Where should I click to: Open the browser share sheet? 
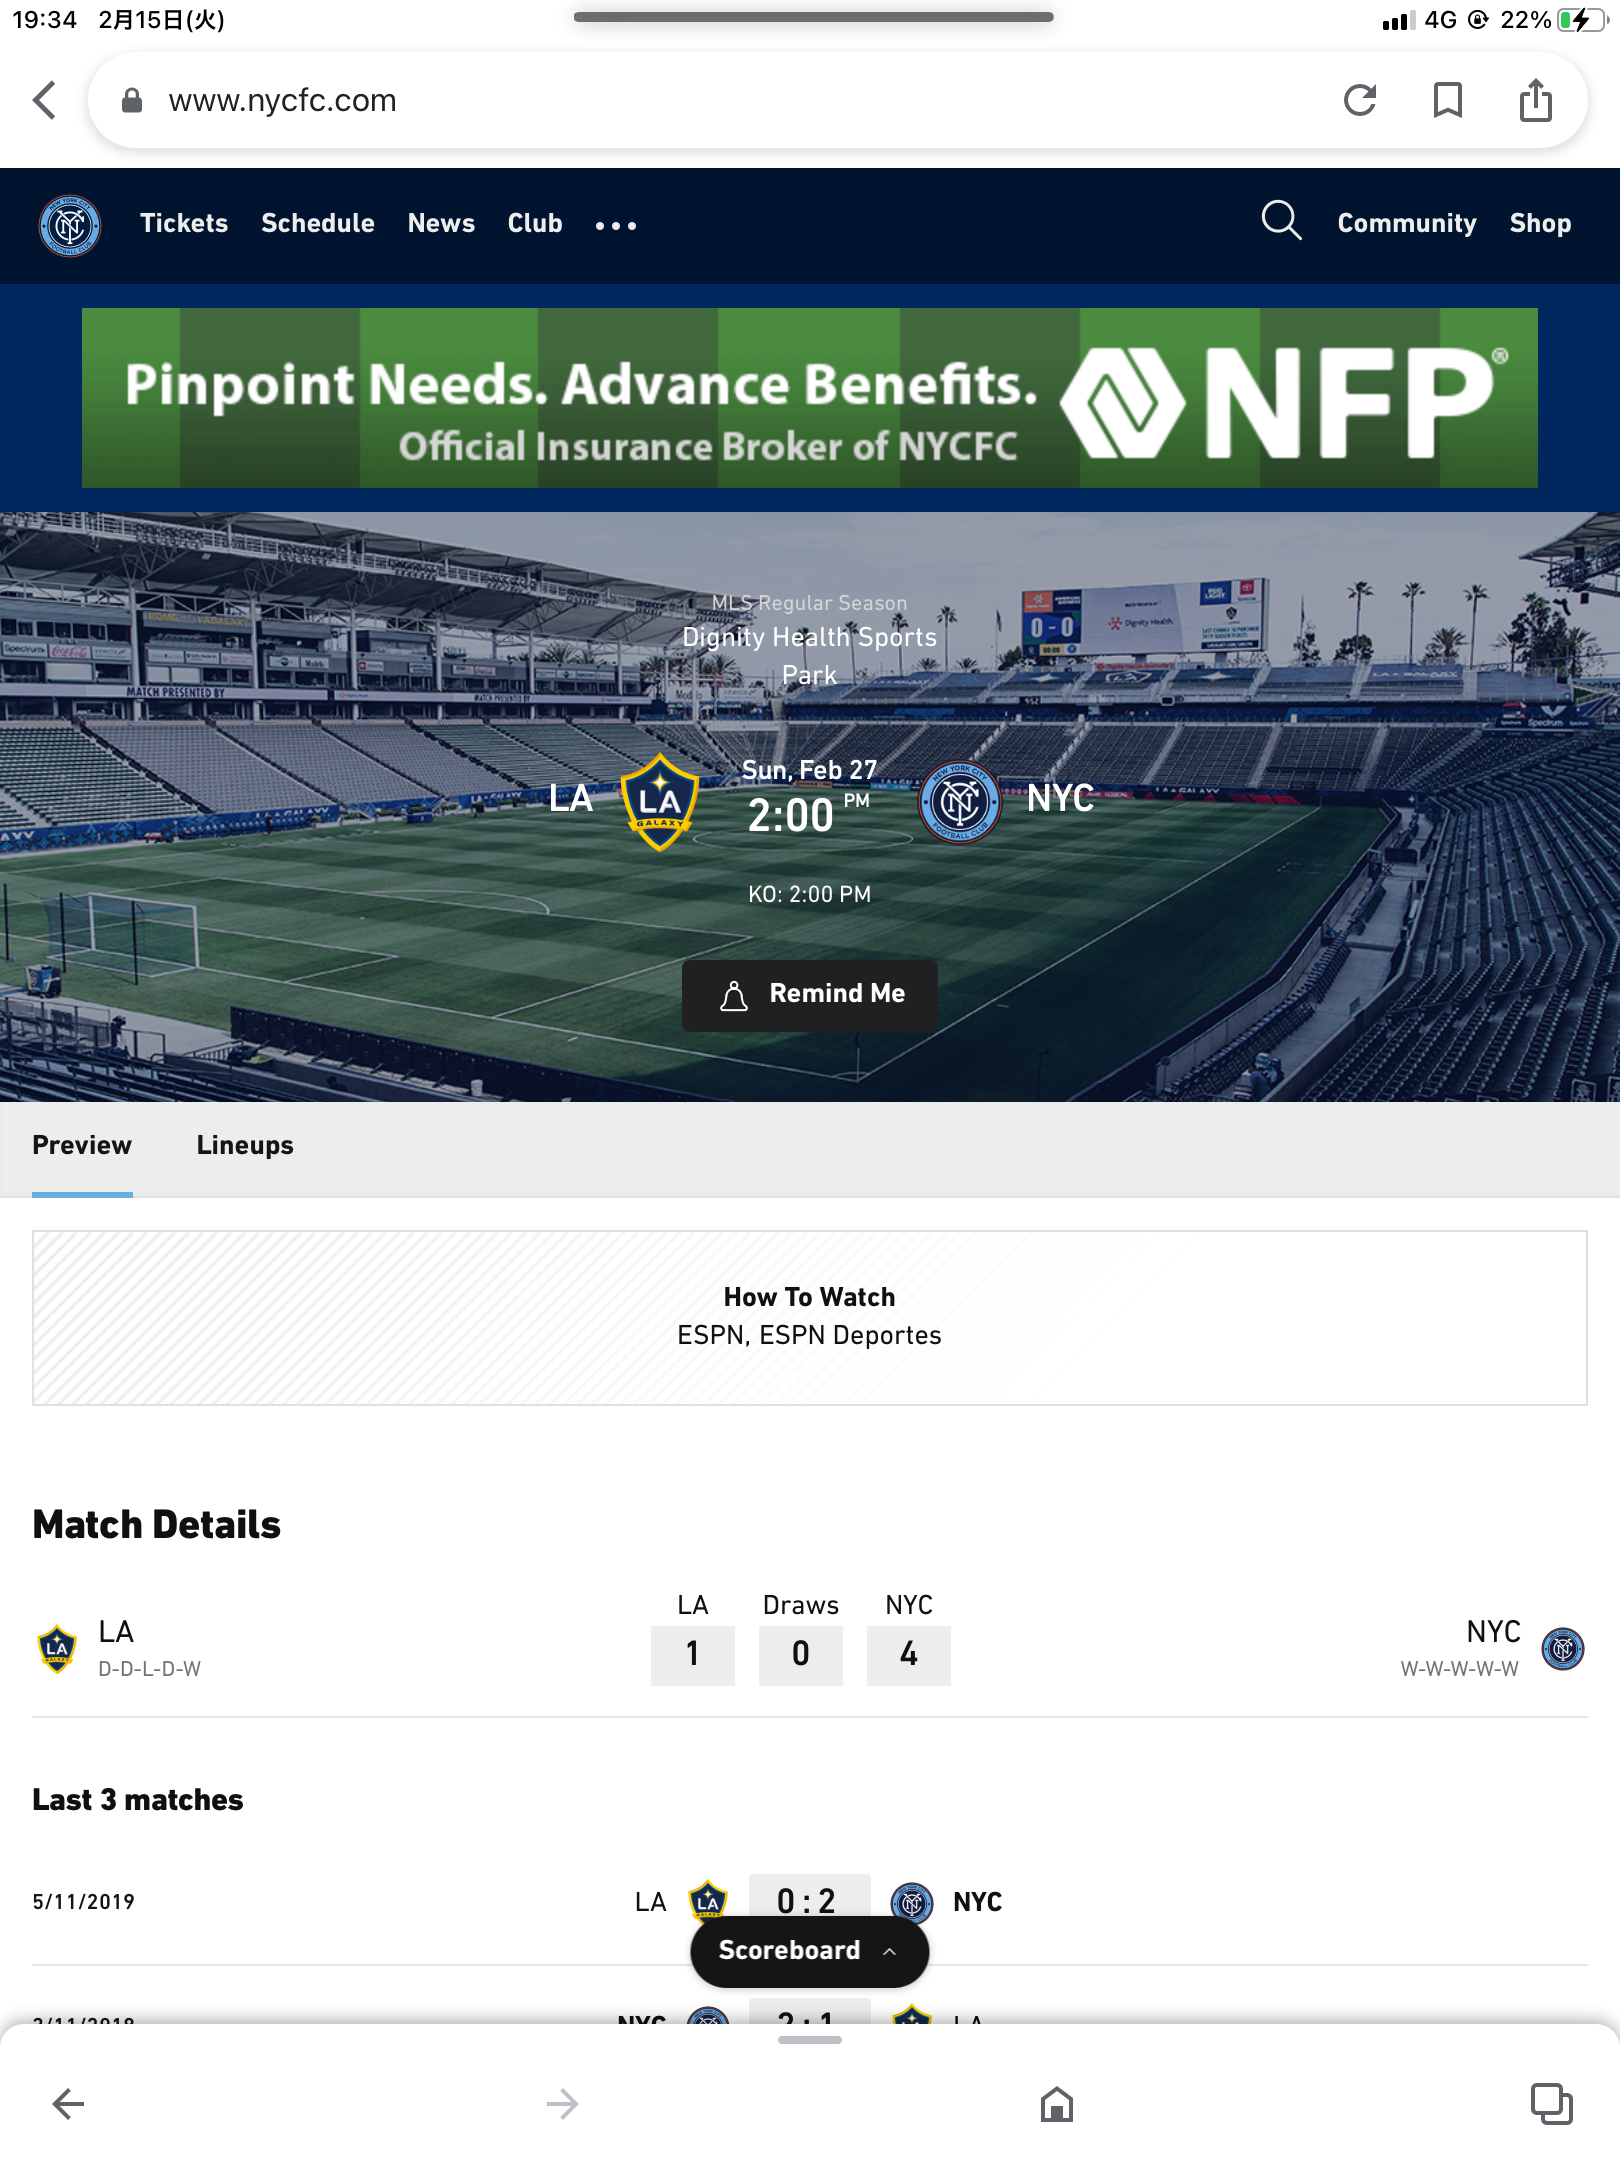point(1535,100)
